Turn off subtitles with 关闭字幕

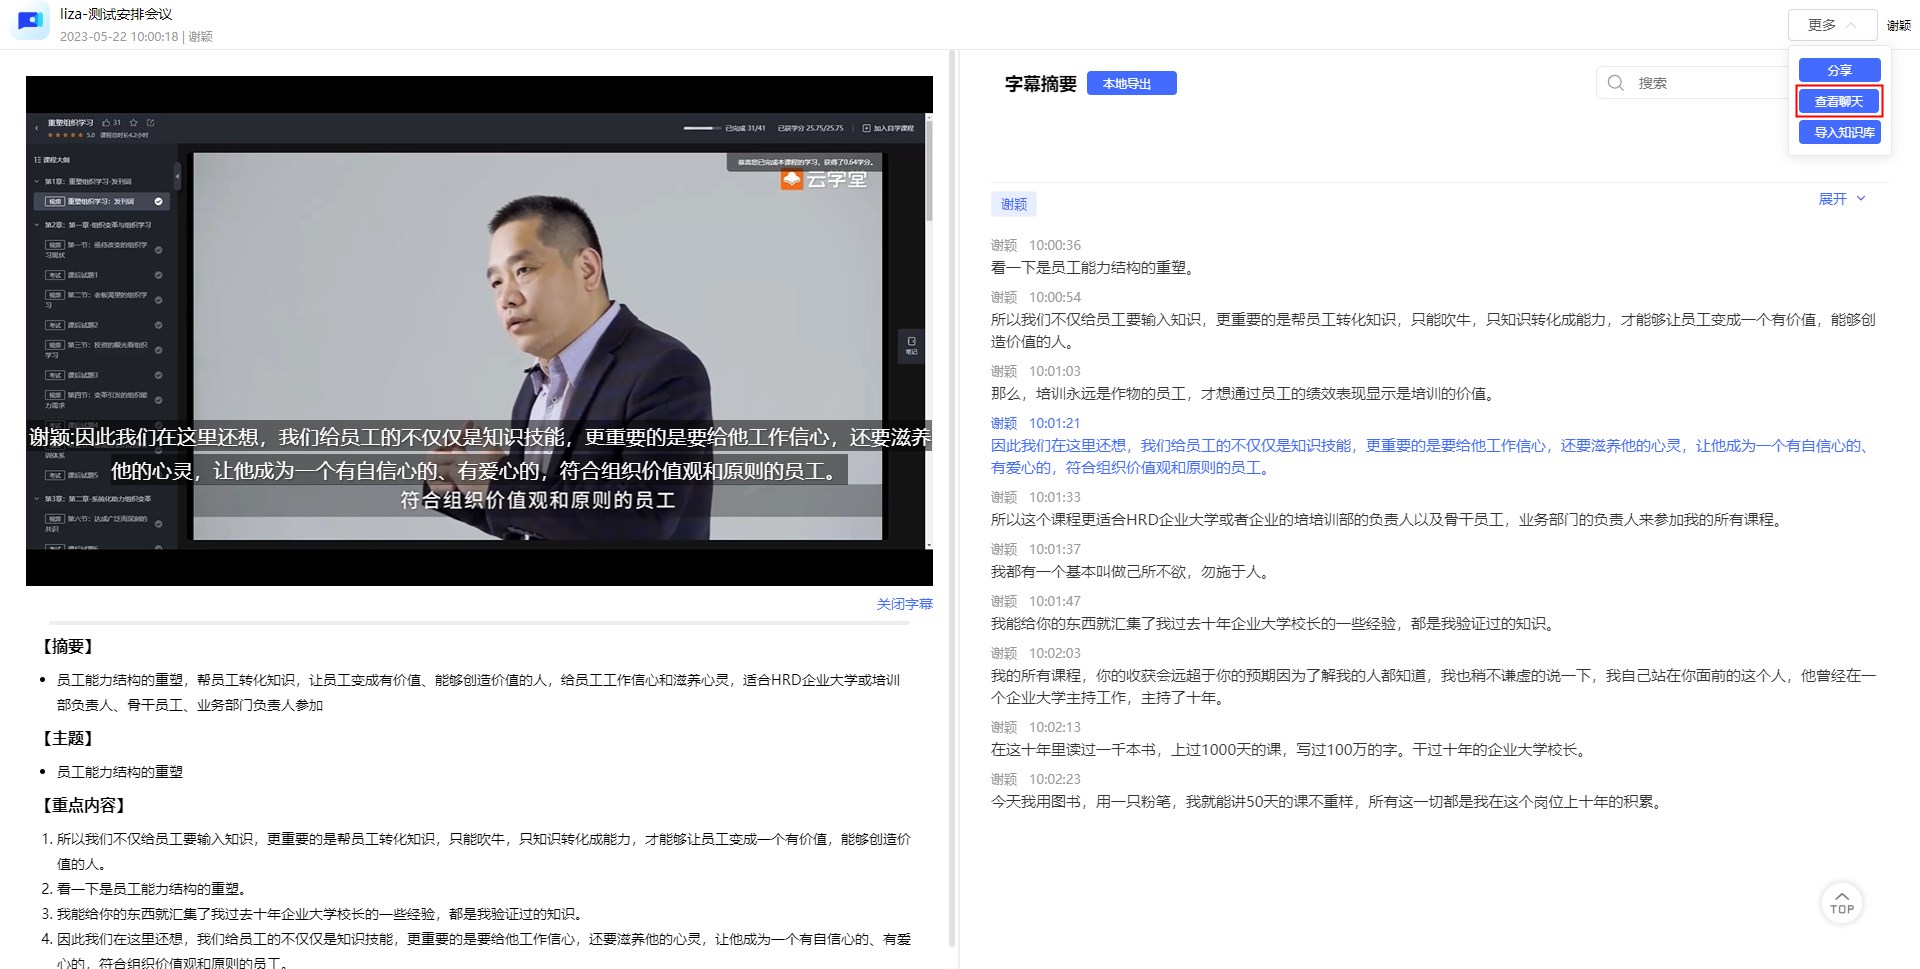click(x=904, y=604)
